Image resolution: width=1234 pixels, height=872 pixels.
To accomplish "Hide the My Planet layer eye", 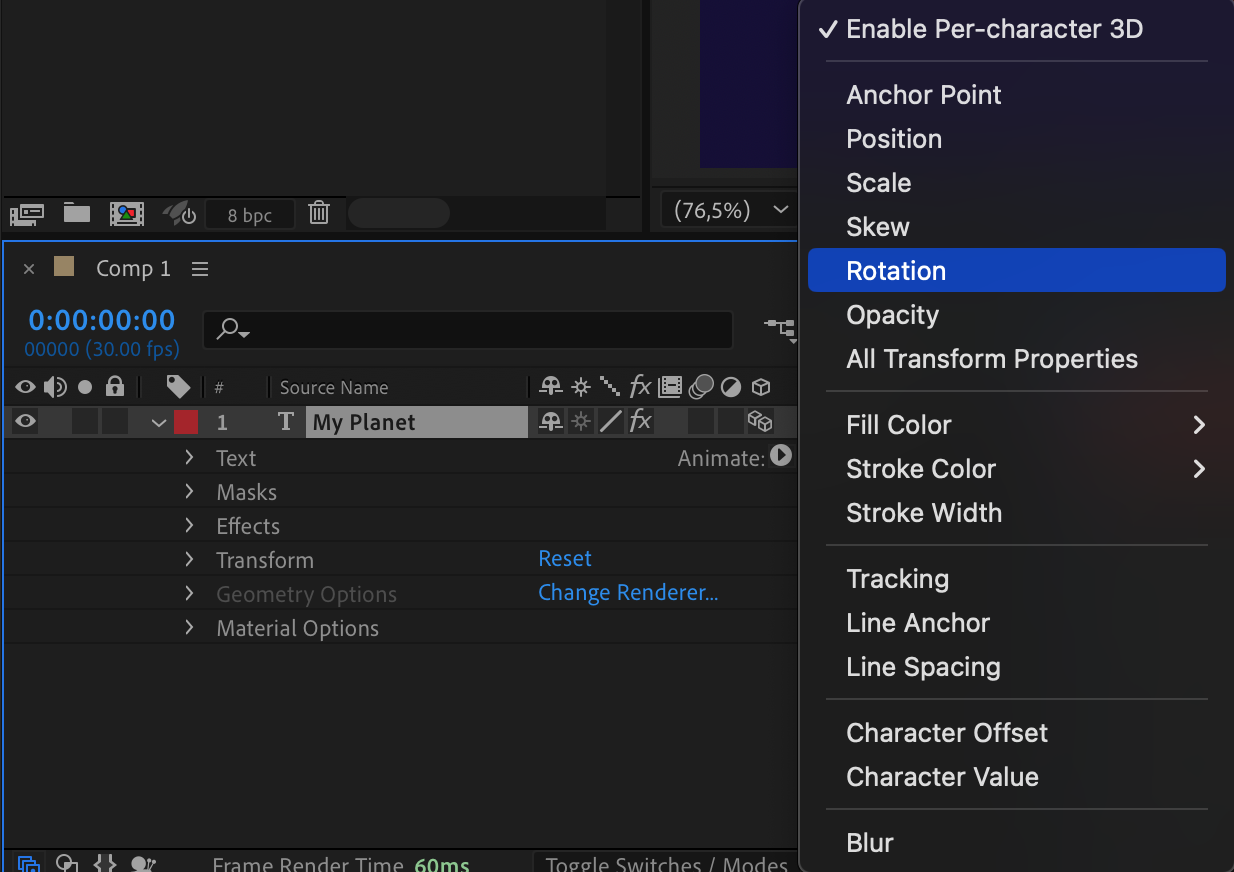I will 26,422.
